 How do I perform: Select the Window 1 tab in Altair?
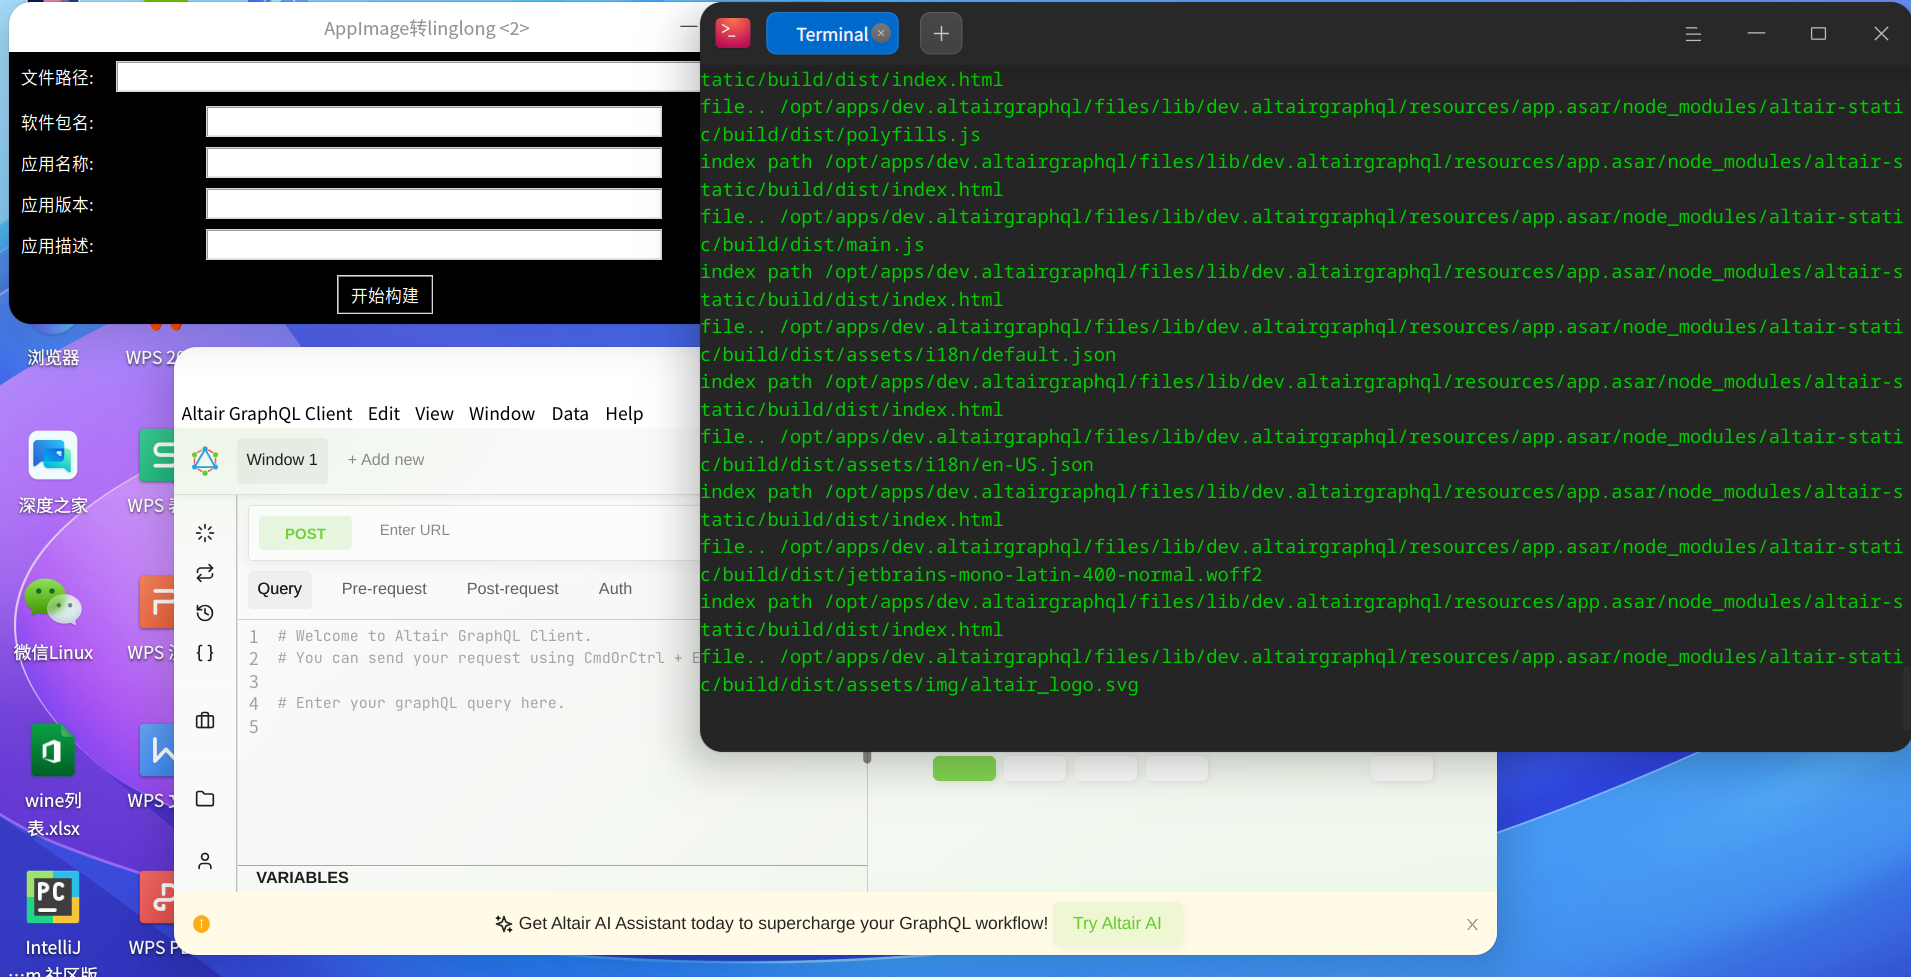coord(282,460)
